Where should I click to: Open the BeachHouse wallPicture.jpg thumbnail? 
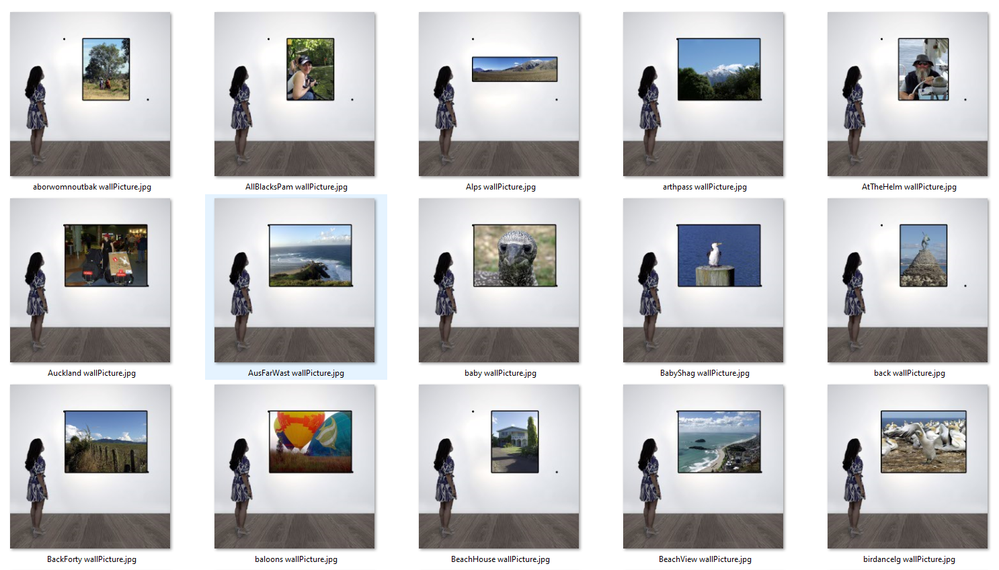[500, 467]
